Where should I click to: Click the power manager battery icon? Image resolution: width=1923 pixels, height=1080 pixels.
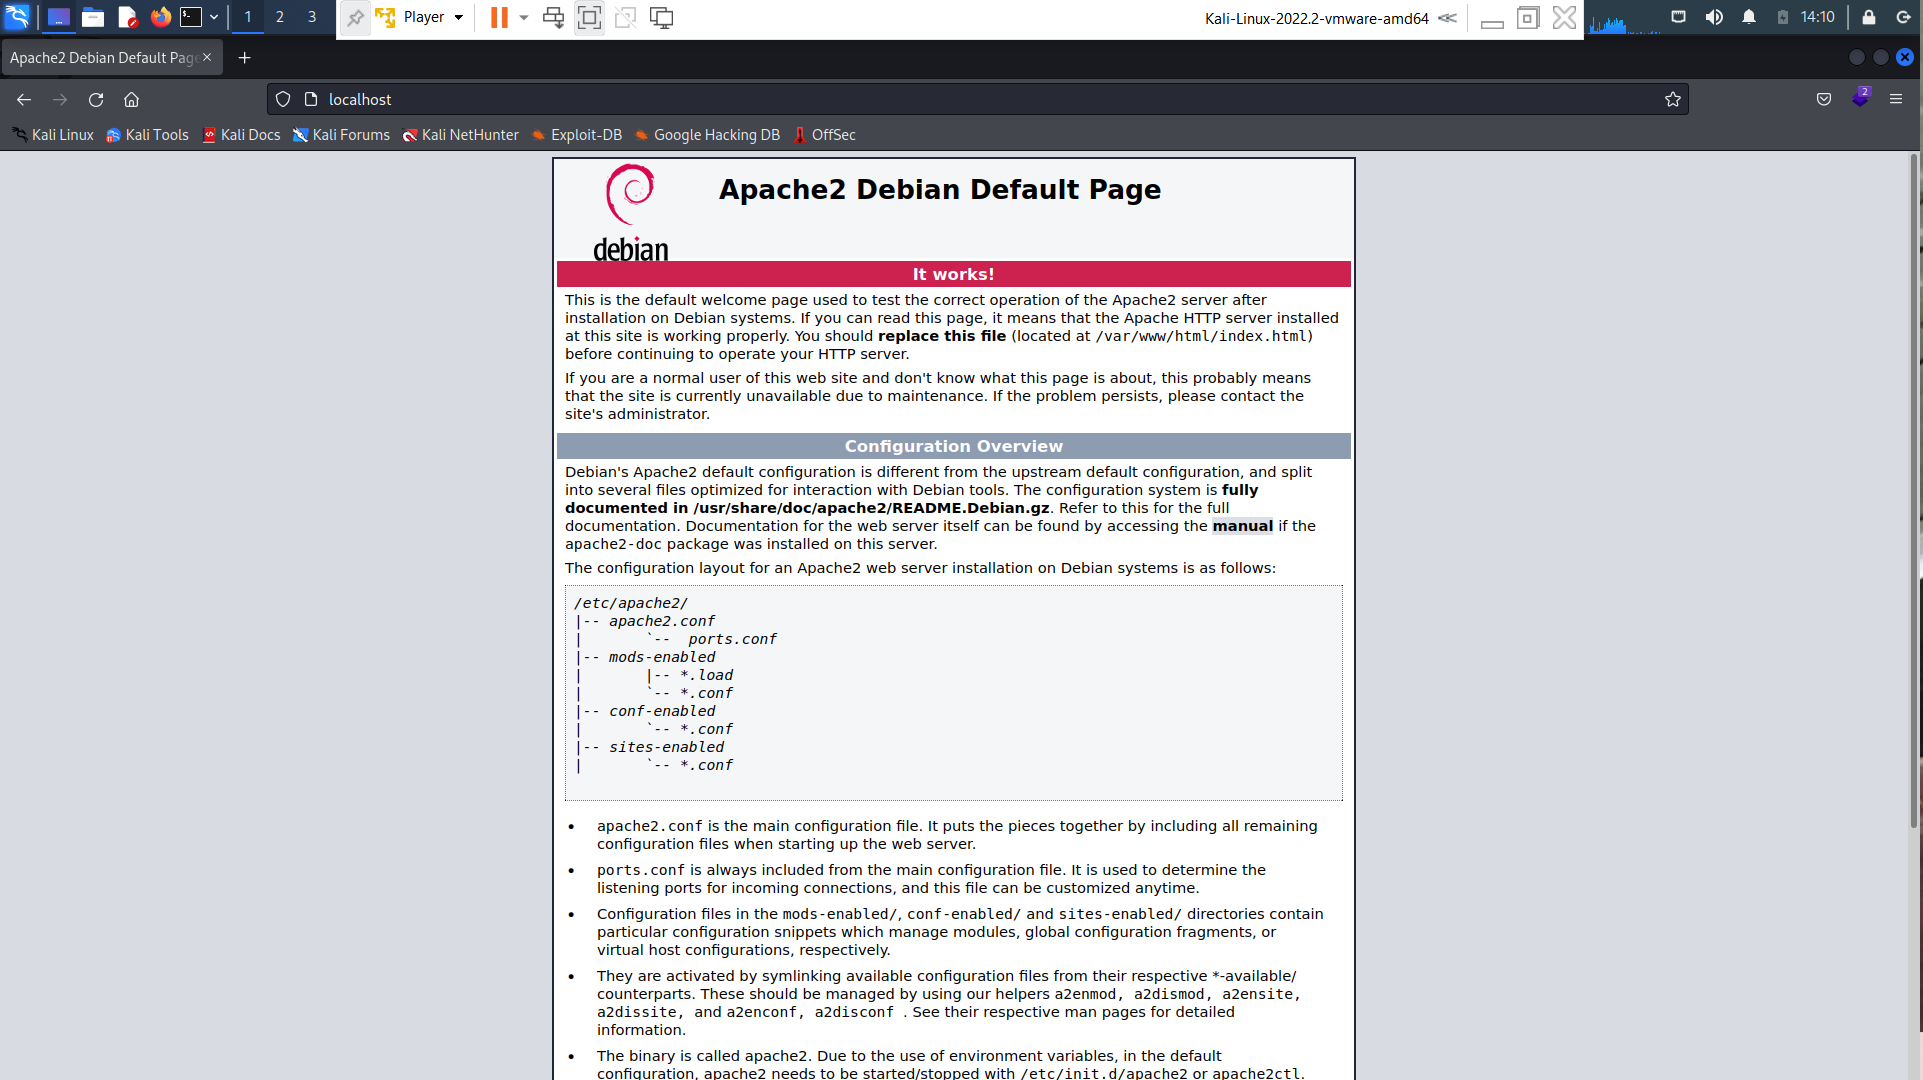1783,17
